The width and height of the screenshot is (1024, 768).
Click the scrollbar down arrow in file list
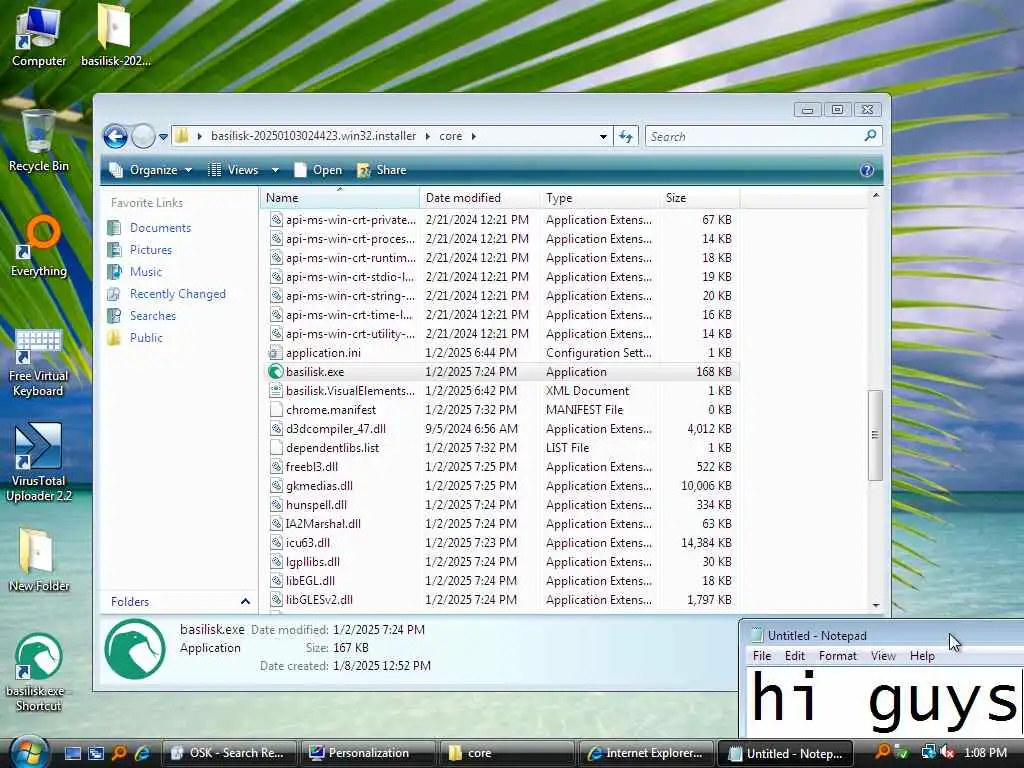[x=875, y=605]
